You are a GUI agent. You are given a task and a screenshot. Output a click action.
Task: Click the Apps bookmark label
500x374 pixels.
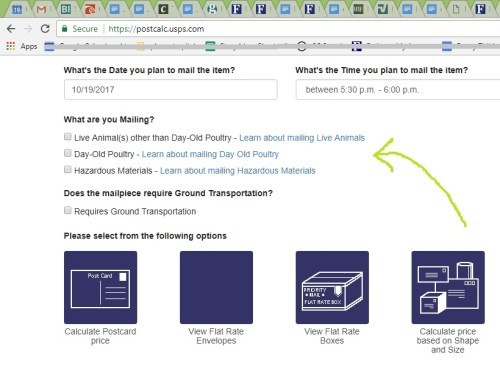pyautogui.click(x=29, y=46)
